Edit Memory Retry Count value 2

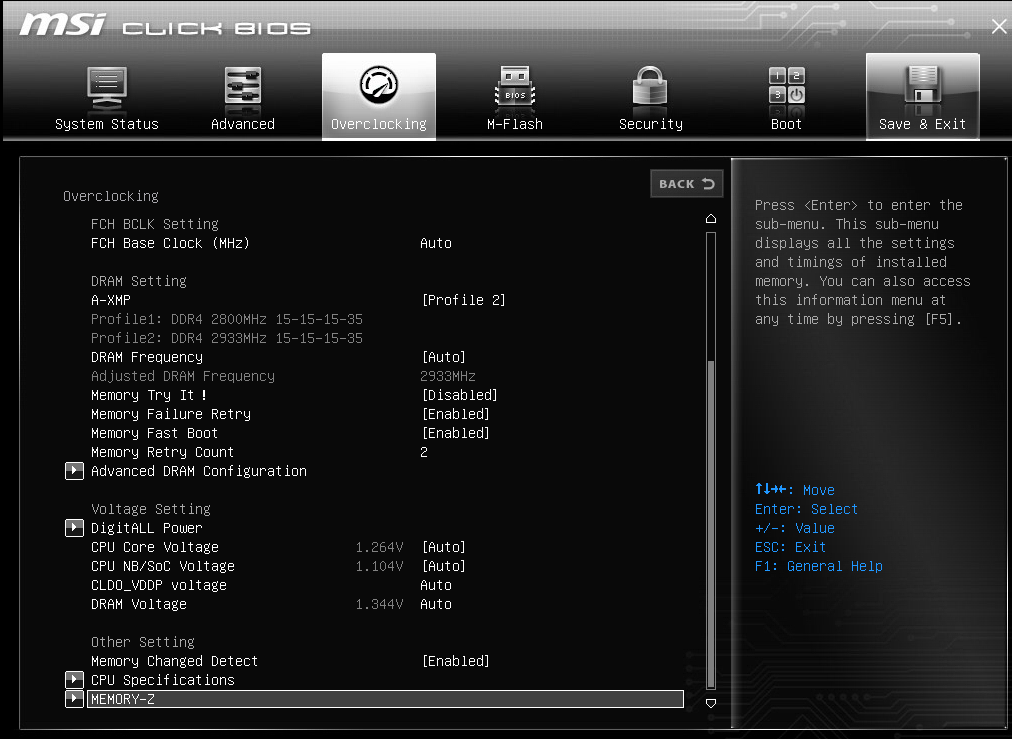(424, 452)
